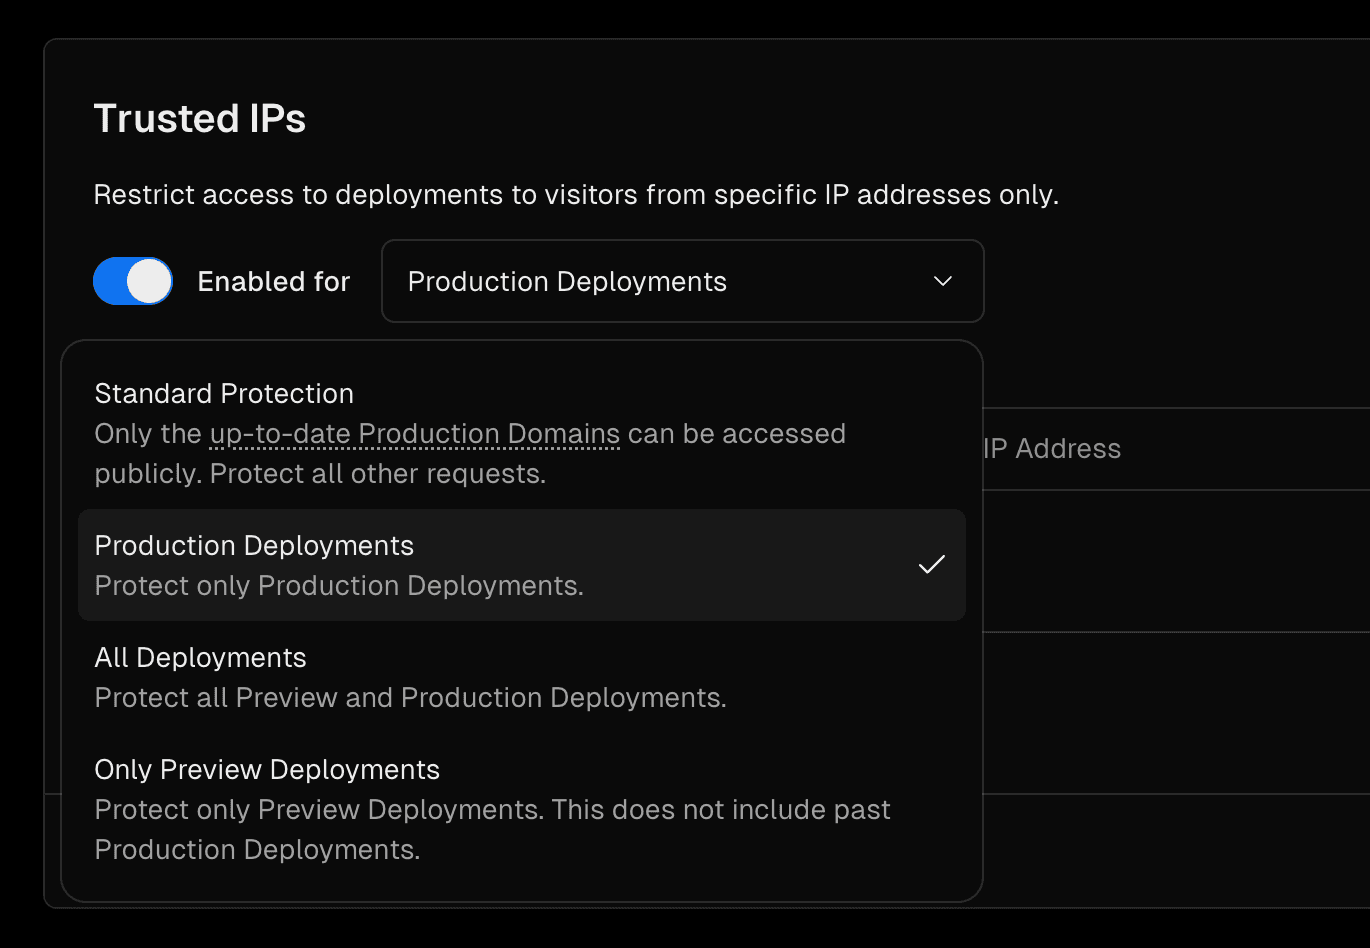Click the Standard Protection description text
Screen dimensions: 1370x948
470,453
